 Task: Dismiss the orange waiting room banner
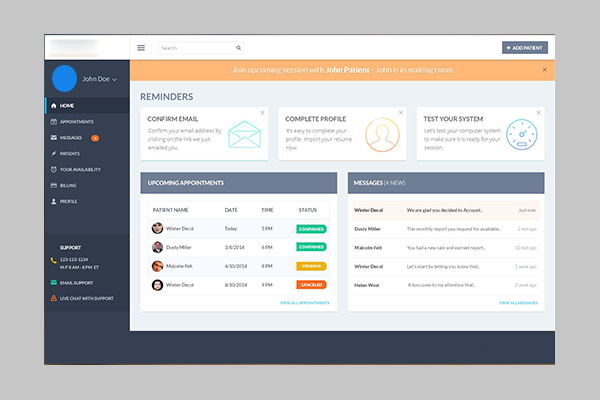coord(544,70)
